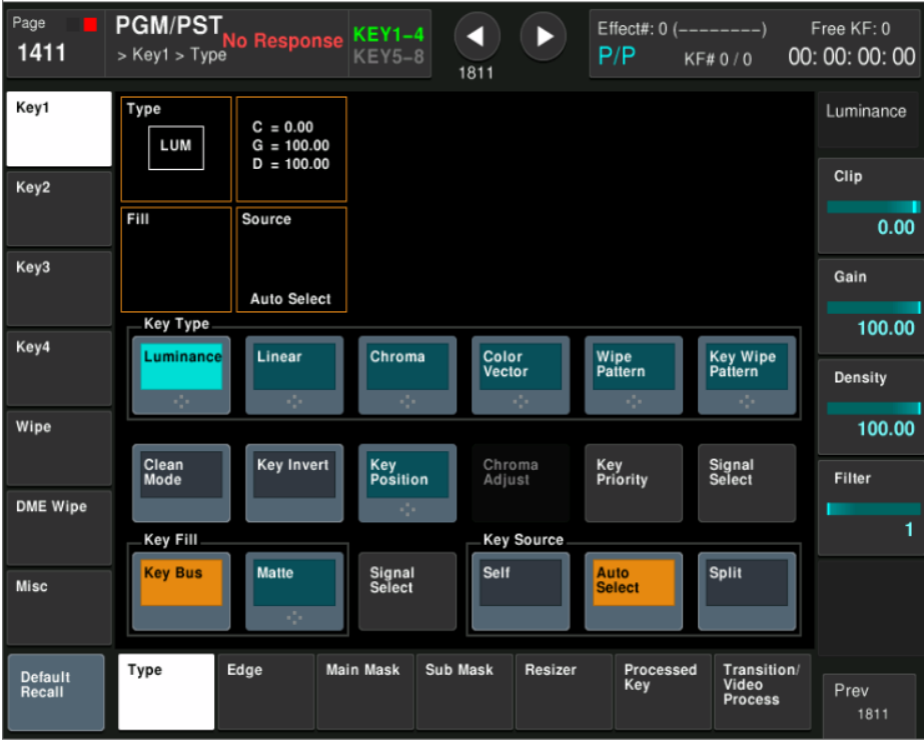This screenshot has width=924, height=740.
Task: Toggle the Key Invert button
Action: coord(294,482)
